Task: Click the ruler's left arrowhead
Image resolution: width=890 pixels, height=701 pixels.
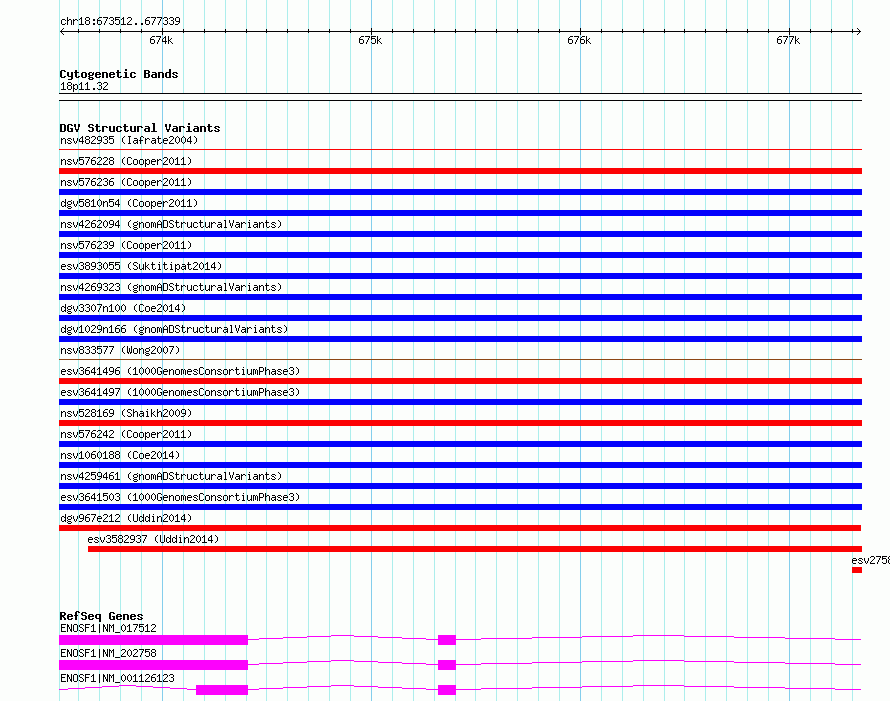Action: 62,31
